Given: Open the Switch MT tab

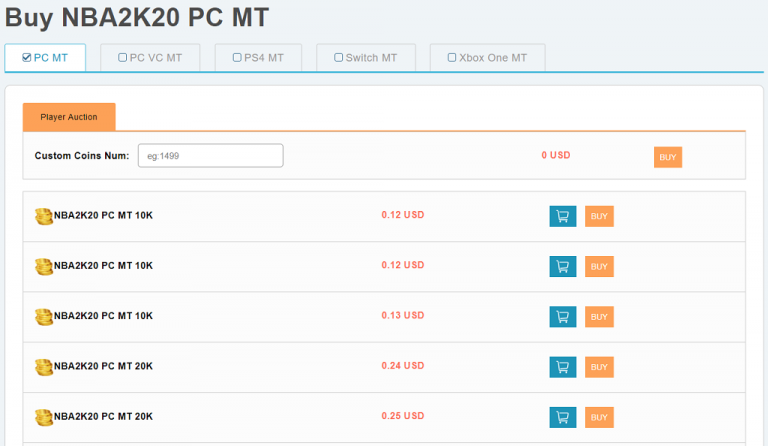Looking at the screenshot, I should [366, 58].
